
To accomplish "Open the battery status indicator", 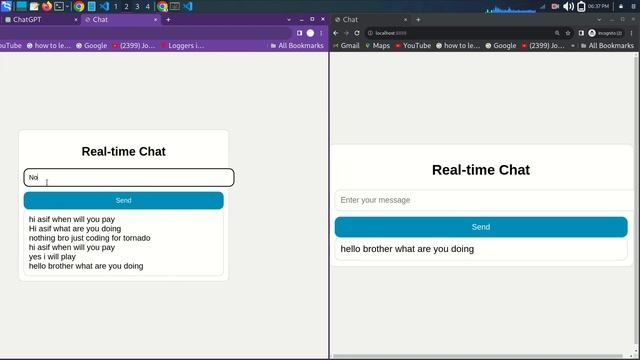I will click(581, 6).
